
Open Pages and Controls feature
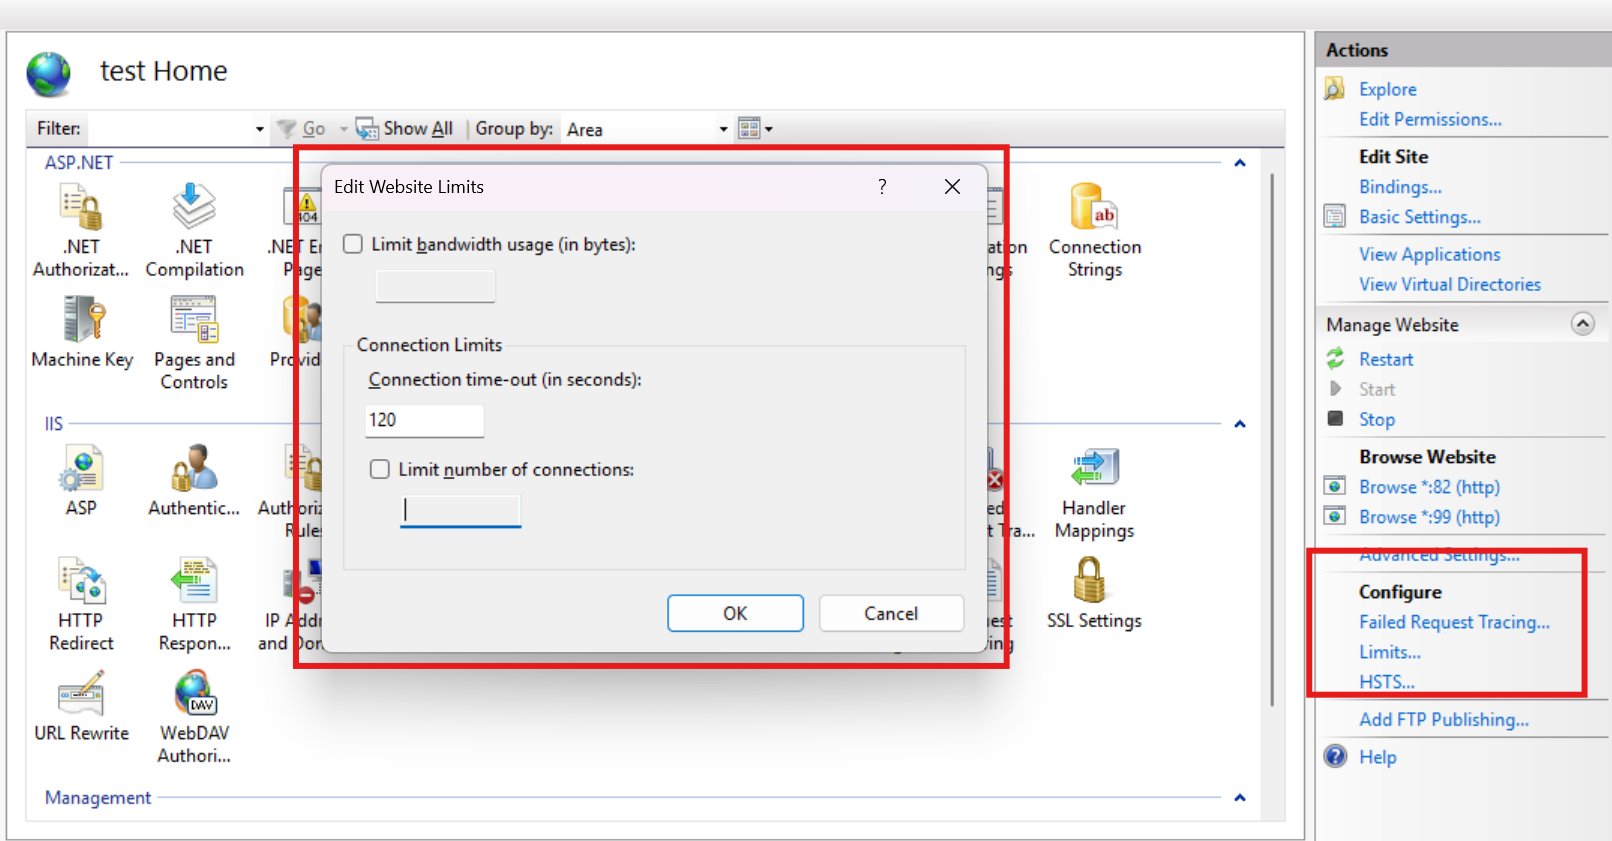tap(194, 343)
